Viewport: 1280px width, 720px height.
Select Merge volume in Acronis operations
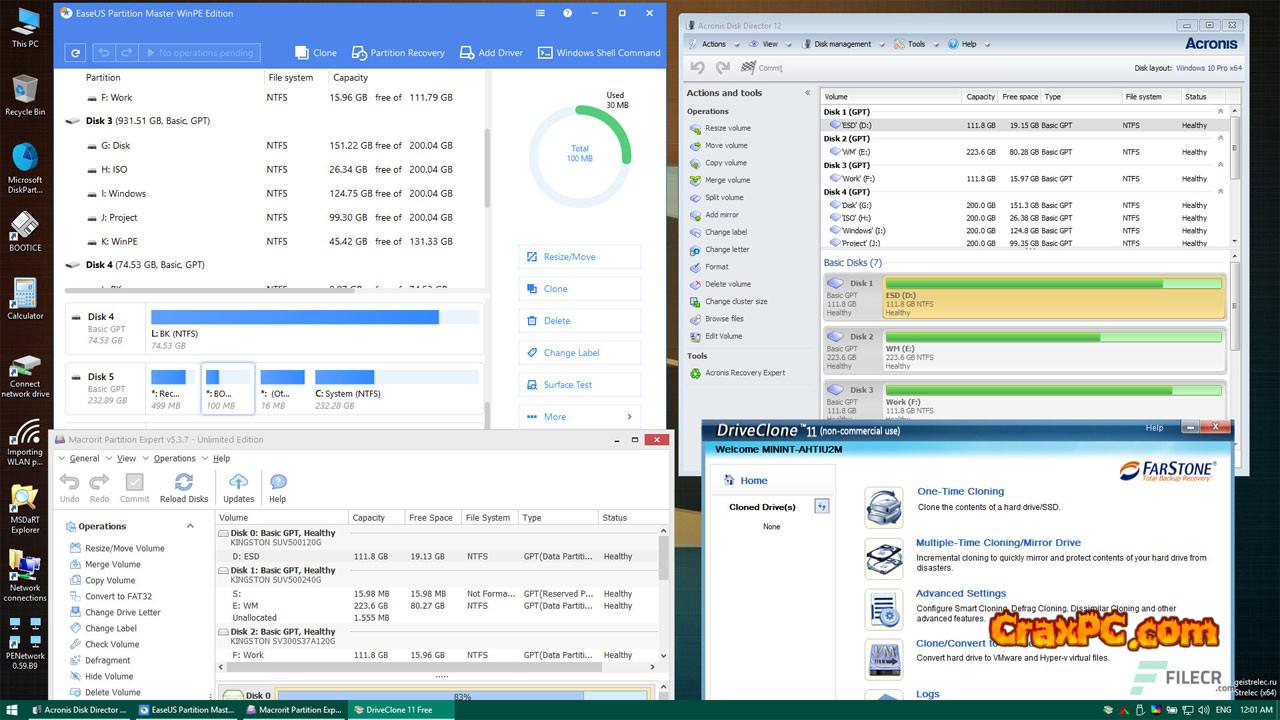727,180
